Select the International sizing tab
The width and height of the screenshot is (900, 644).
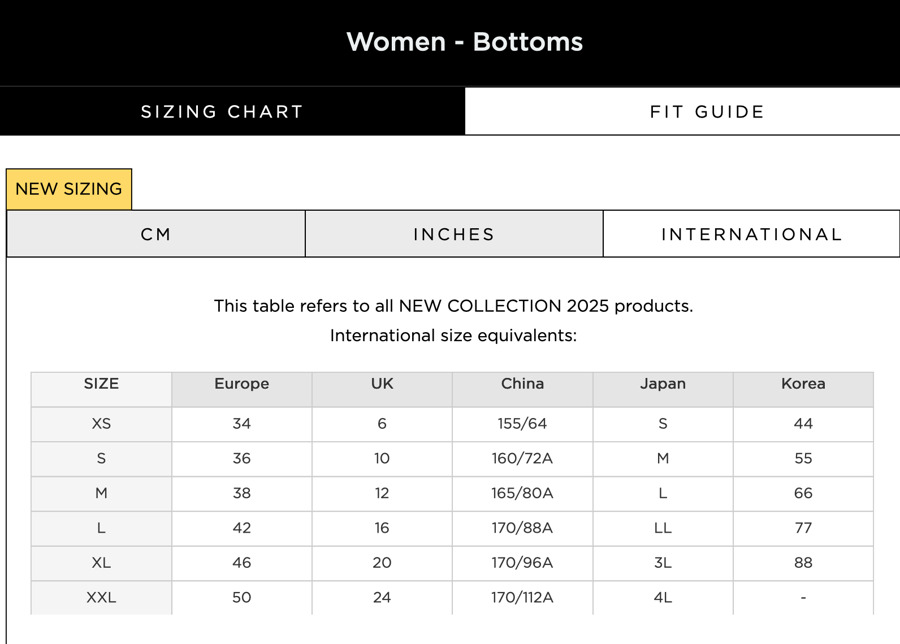(752, 235)
